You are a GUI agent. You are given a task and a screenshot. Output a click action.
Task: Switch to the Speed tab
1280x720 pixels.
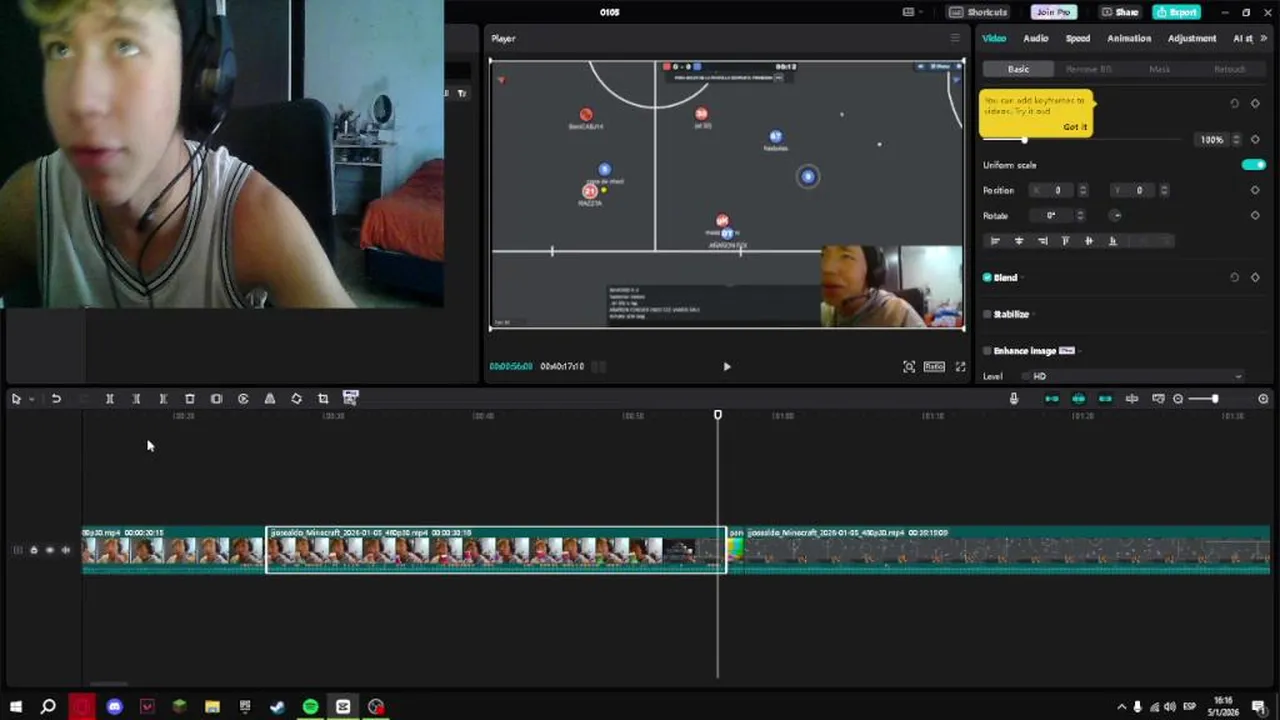[x=1078, y=39]
